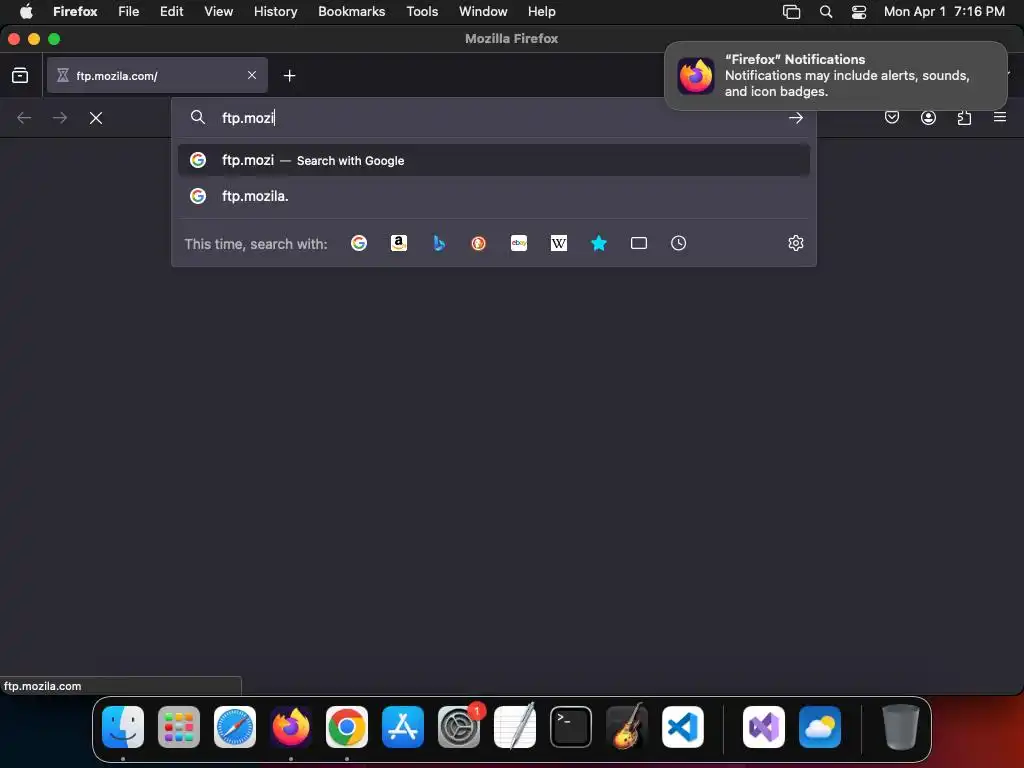This screenshot has height=768, width=1024.
Task: Click the Firefox icon in the Dock
Action: pyautogui.click(x=291, y=727)
